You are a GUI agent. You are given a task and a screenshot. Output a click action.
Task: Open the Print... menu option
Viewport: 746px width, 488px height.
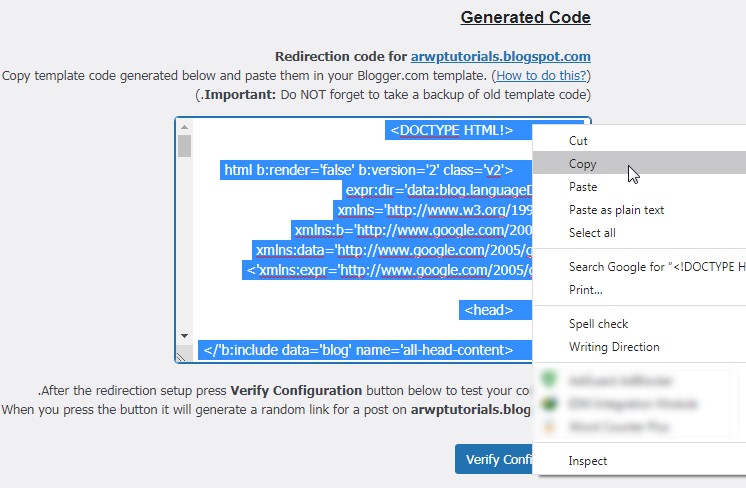586,290
